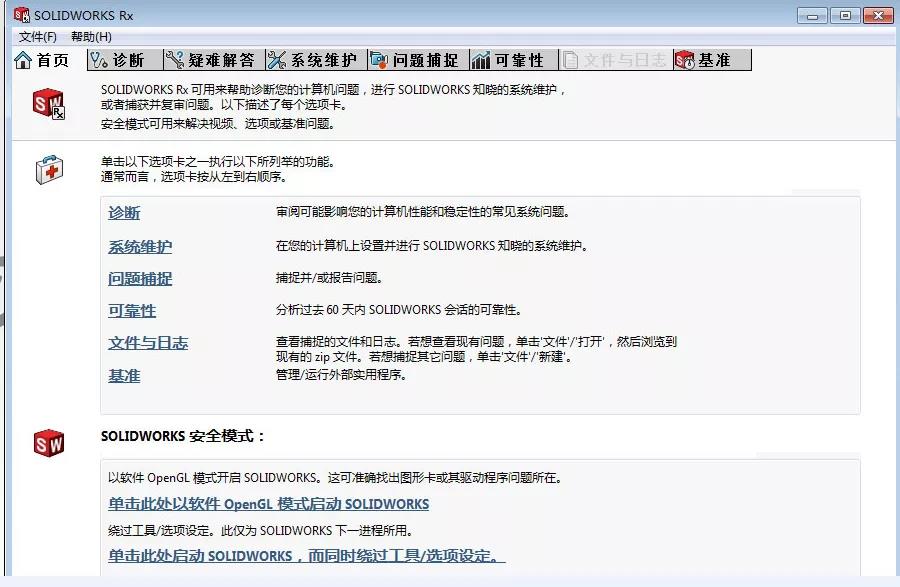The height and width of the screenshot is (587, 900).
Task: Close the SOLIDWORKS Rx window
Action: 878,15
